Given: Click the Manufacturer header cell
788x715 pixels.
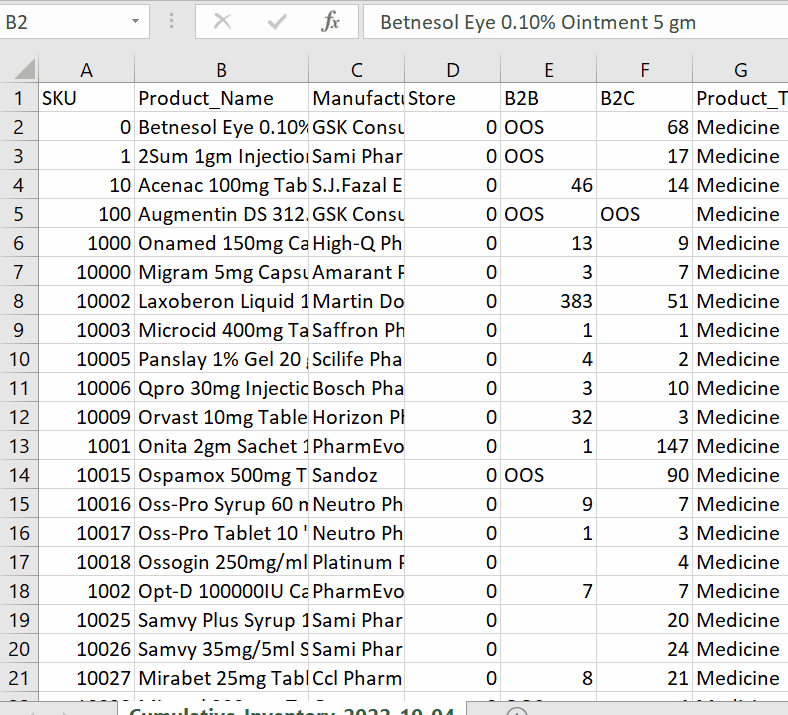Looking at the screenshot, I should pos(356,98).
